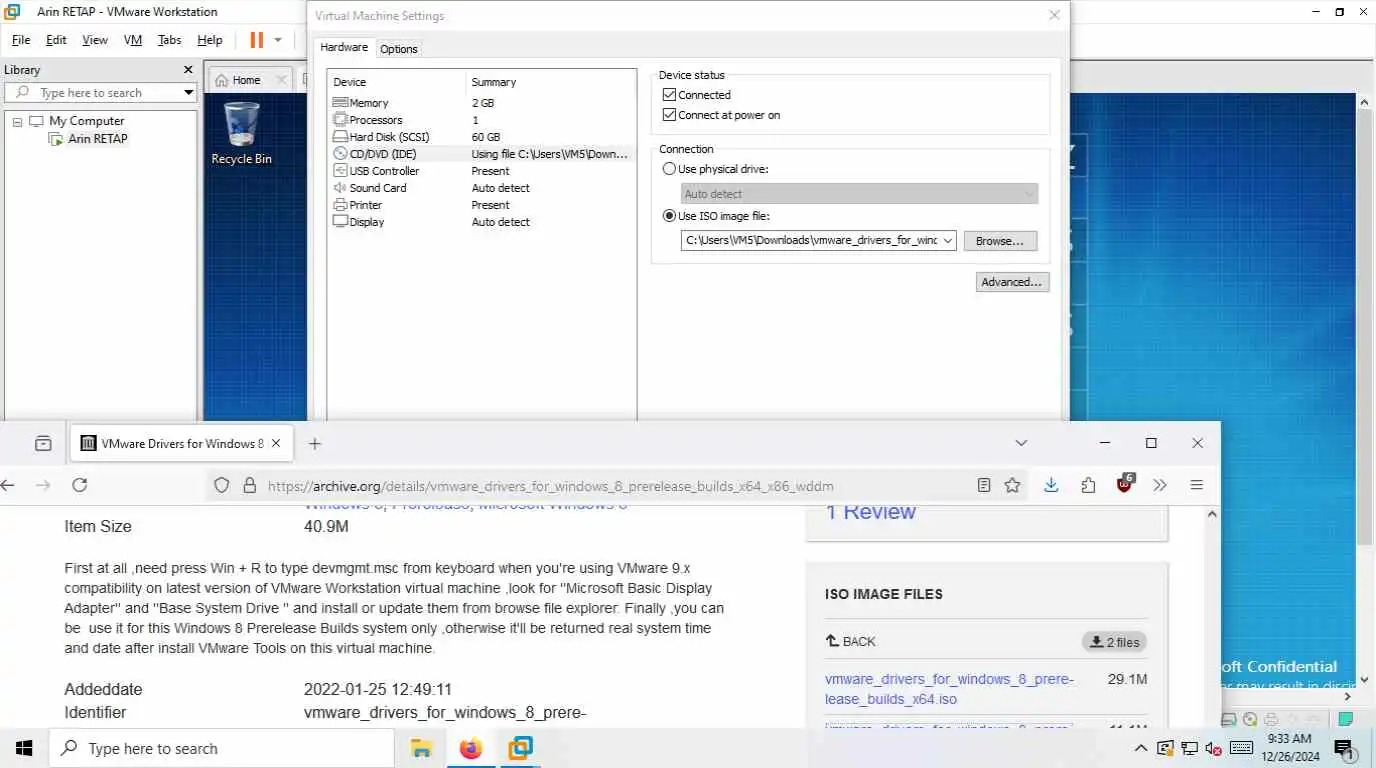Open the Firefox extensions puzzle icon
The image size is (1376, 768).
point(1088,485)
